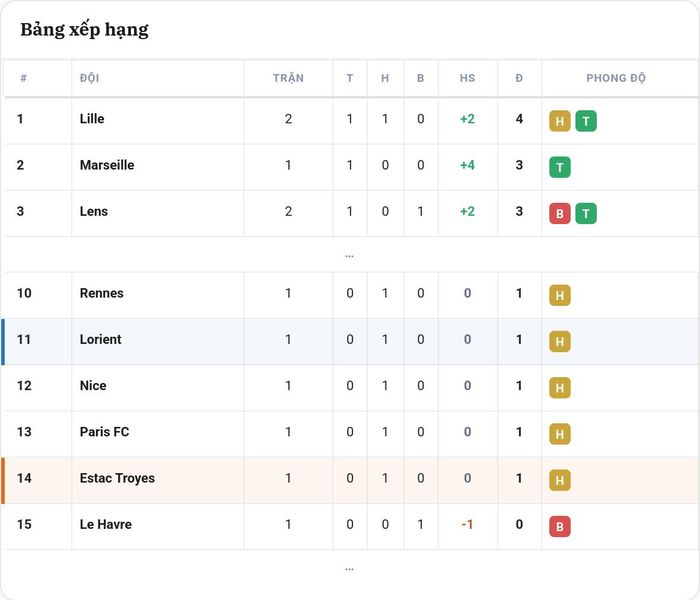Viewport: 700px width, 600px height.
Task: Click Estac Troyes' yellow H form badge
Action: coord(559,480)
